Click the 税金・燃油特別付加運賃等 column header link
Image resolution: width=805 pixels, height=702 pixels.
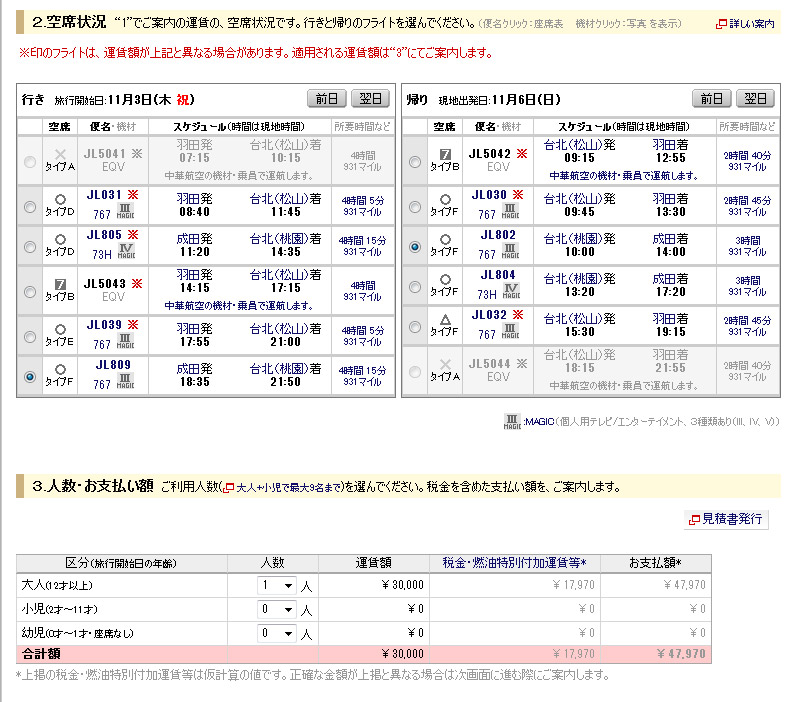(x=514, y=563)
